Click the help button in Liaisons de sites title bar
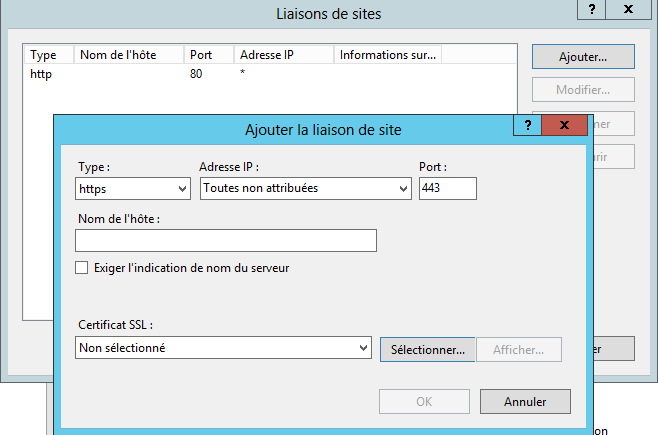 [592, 8]
